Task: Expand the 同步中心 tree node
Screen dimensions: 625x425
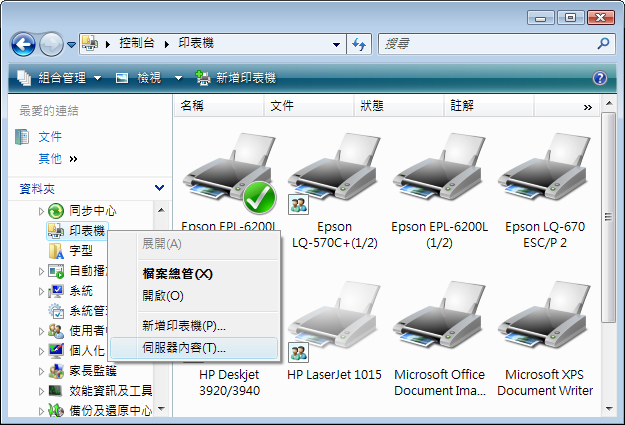Action: pyautogui.click(x=41, y=211)
